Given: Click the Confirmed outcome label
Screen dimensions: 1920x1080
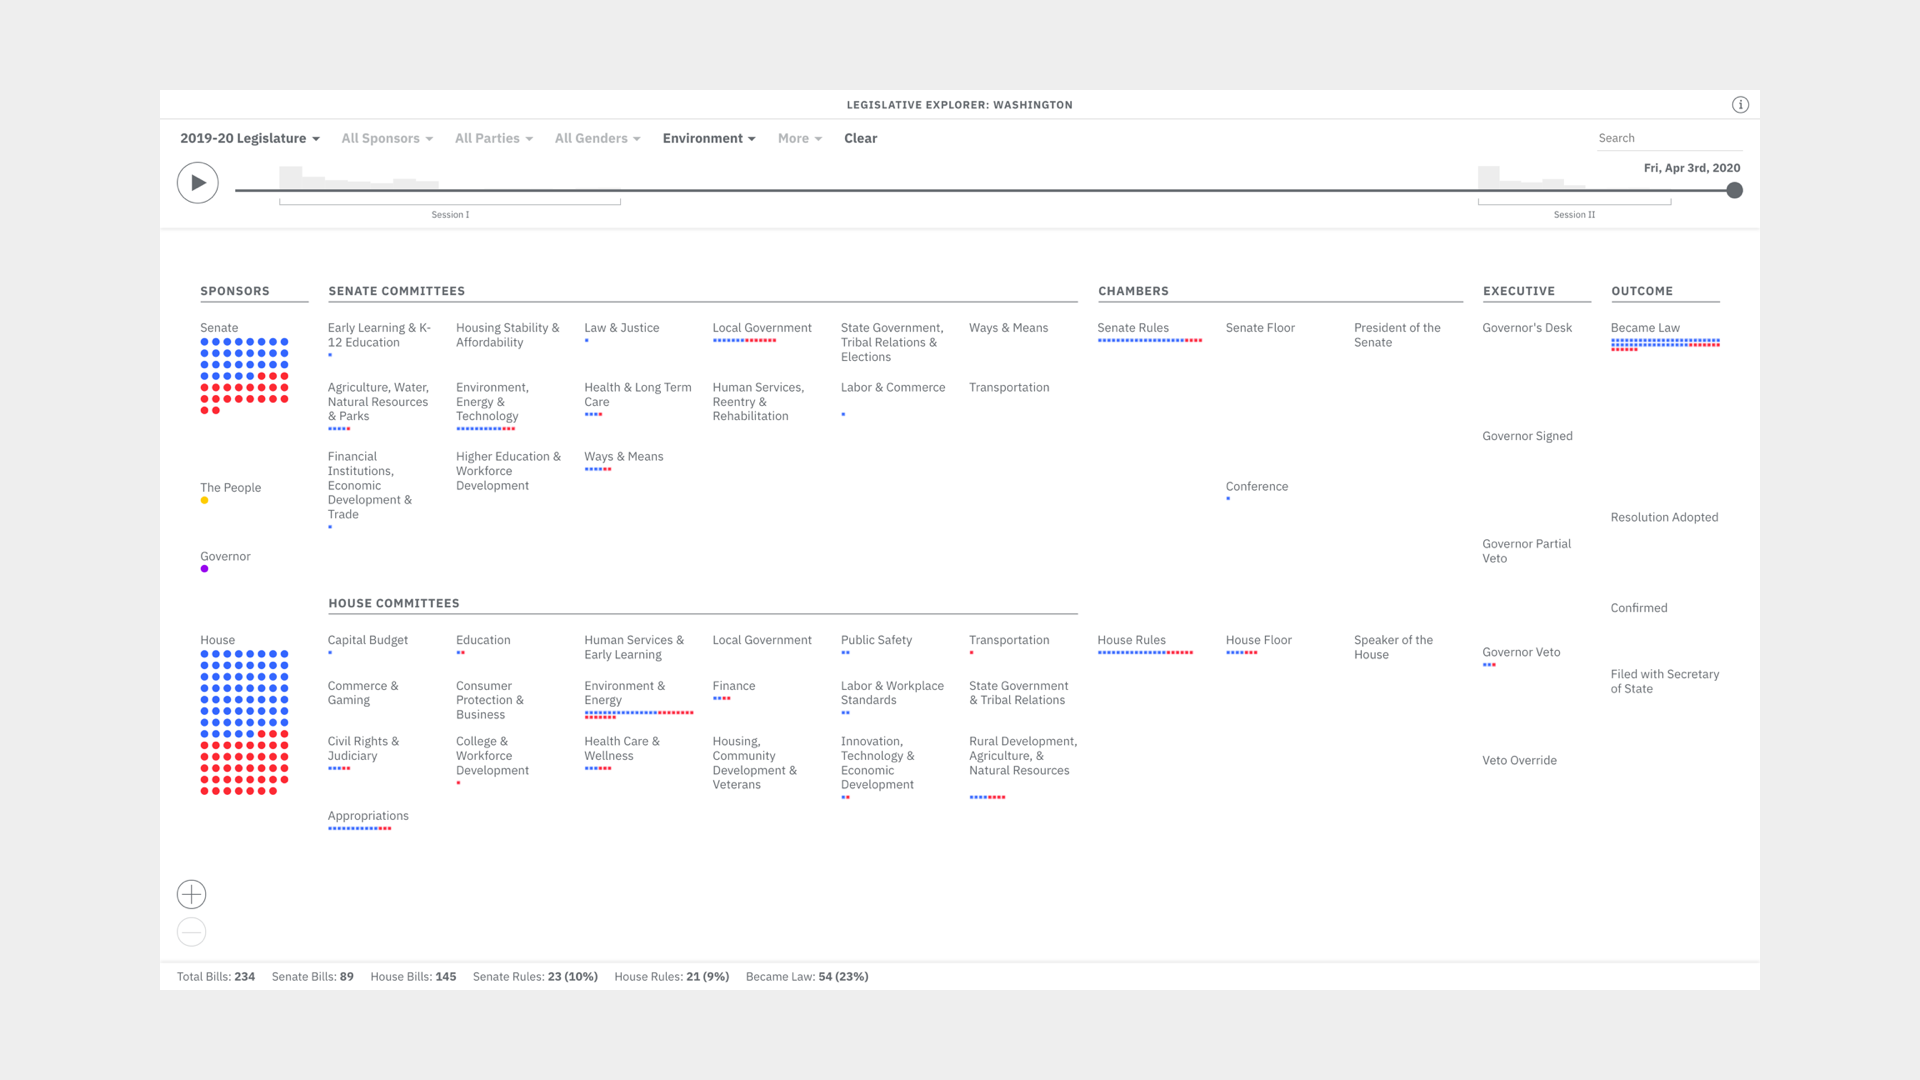Looking at the screenshot, I should pyautogui.click(x=1639, y=608).
